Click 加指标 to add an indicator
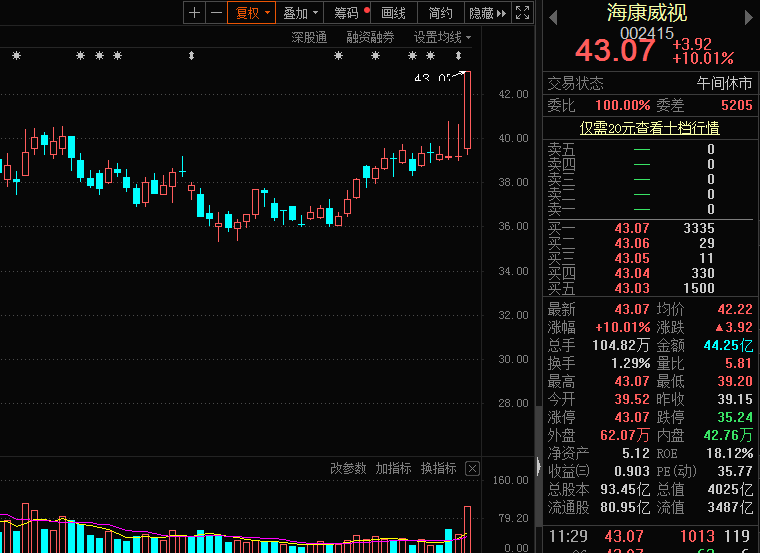Screen dimensions: 760x553 coord(393,468)
